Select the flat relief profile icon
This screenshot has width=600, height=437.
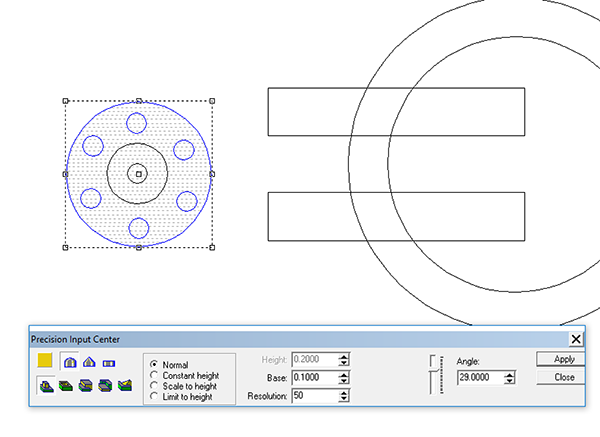(109, 363)
